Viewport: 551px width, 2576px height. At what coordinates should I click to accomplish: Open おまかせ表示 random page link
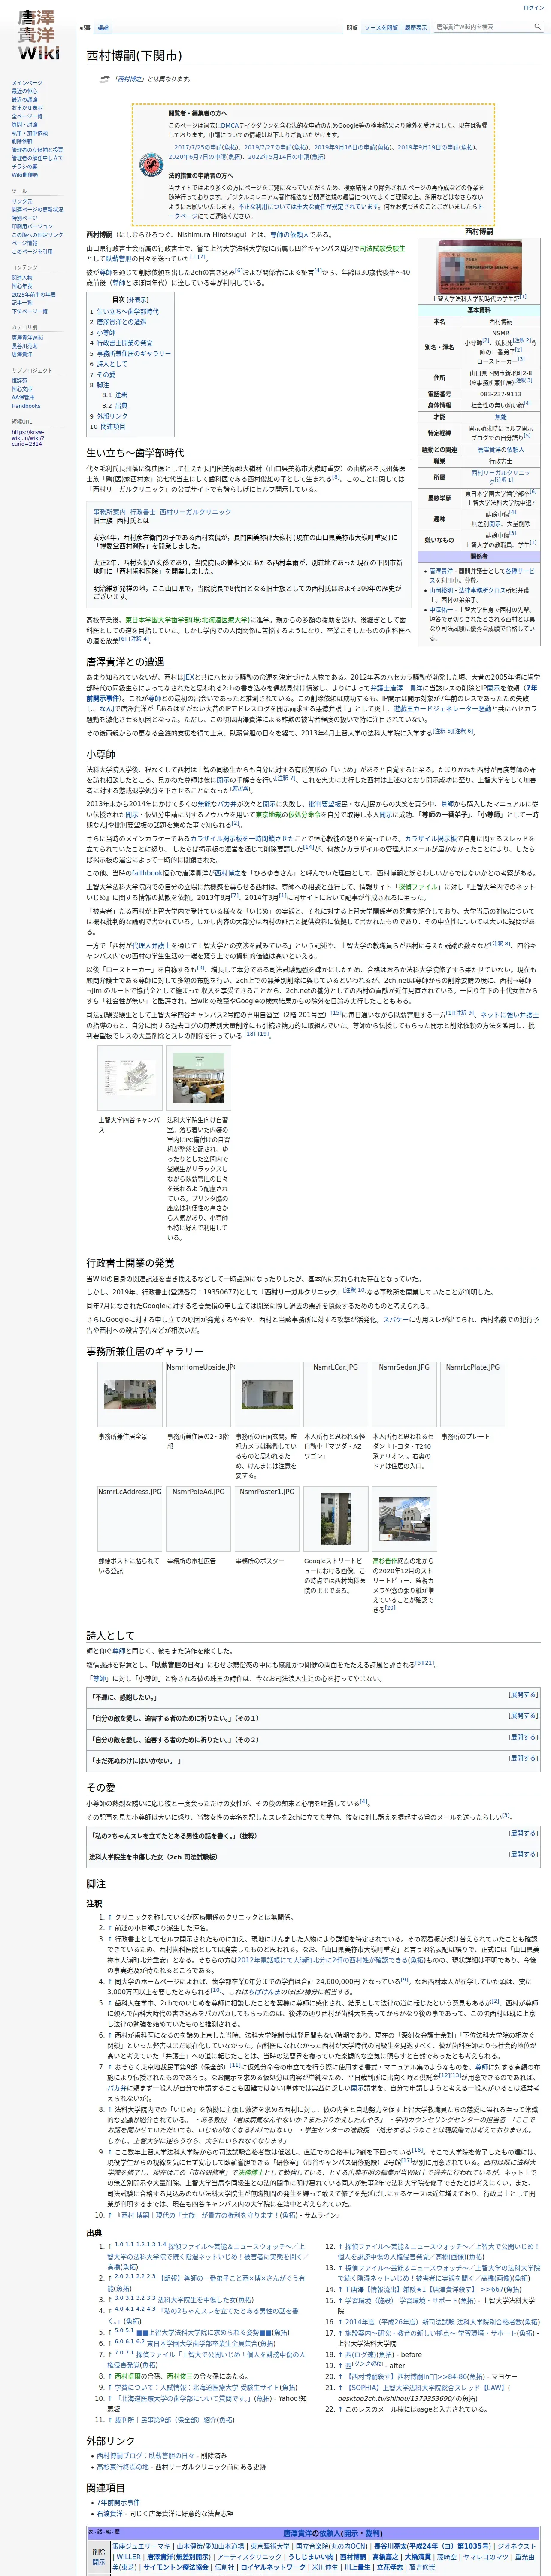coord(27,108)
